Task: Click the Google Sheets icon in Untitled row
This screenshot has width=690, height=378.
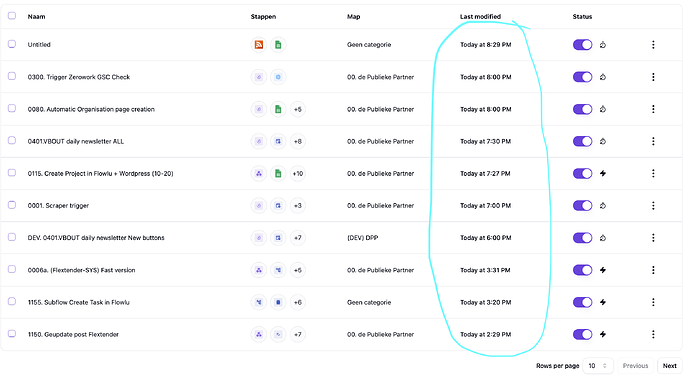Action: (278, 44)
